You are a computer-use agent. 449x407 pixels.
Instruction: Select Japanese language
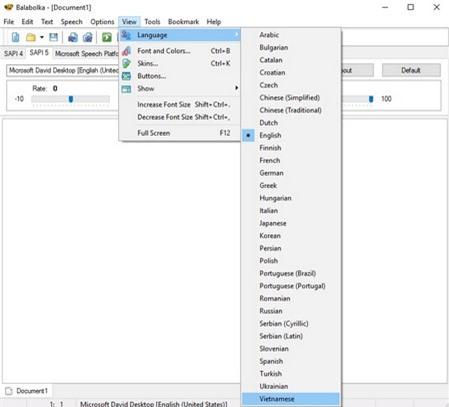(x=290, y=223)
